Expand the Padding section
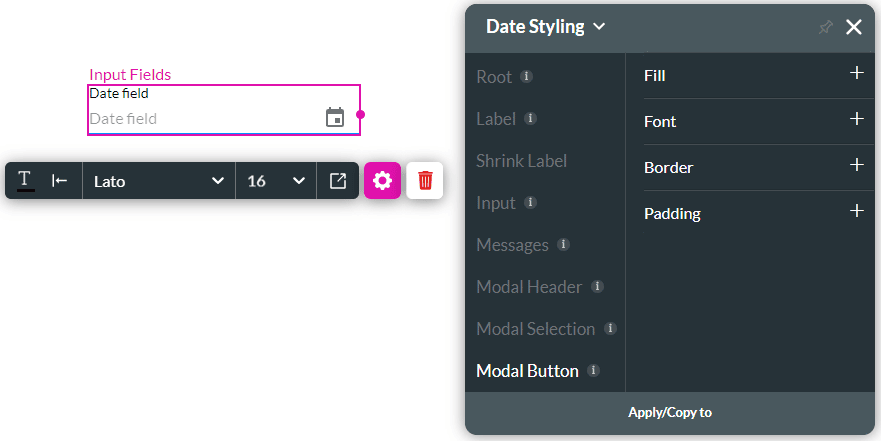 pyautogui.click(x=856, y=212)
